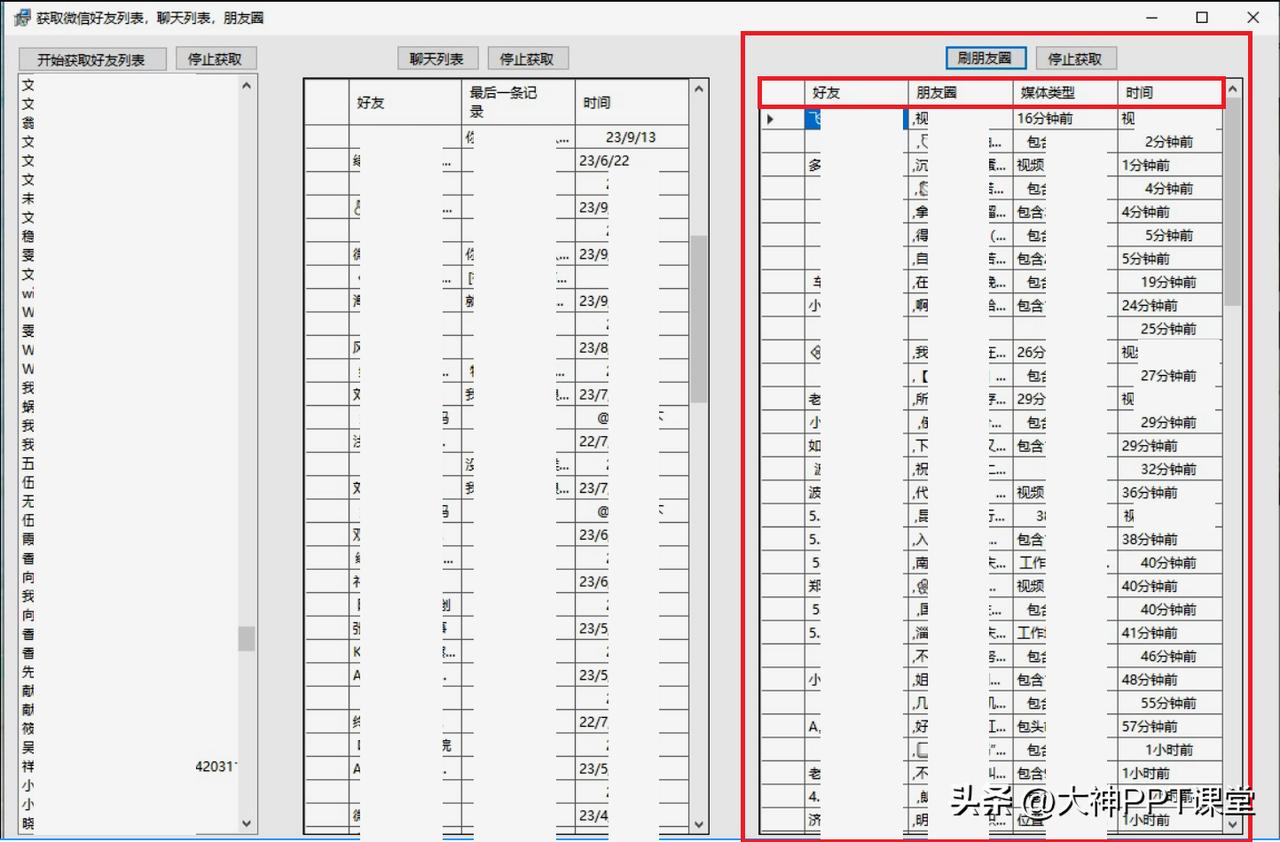The width and height of the screenshot is (1280, 842).
Task: Select the 23/6/22 time cell
Action: [631, 161]
